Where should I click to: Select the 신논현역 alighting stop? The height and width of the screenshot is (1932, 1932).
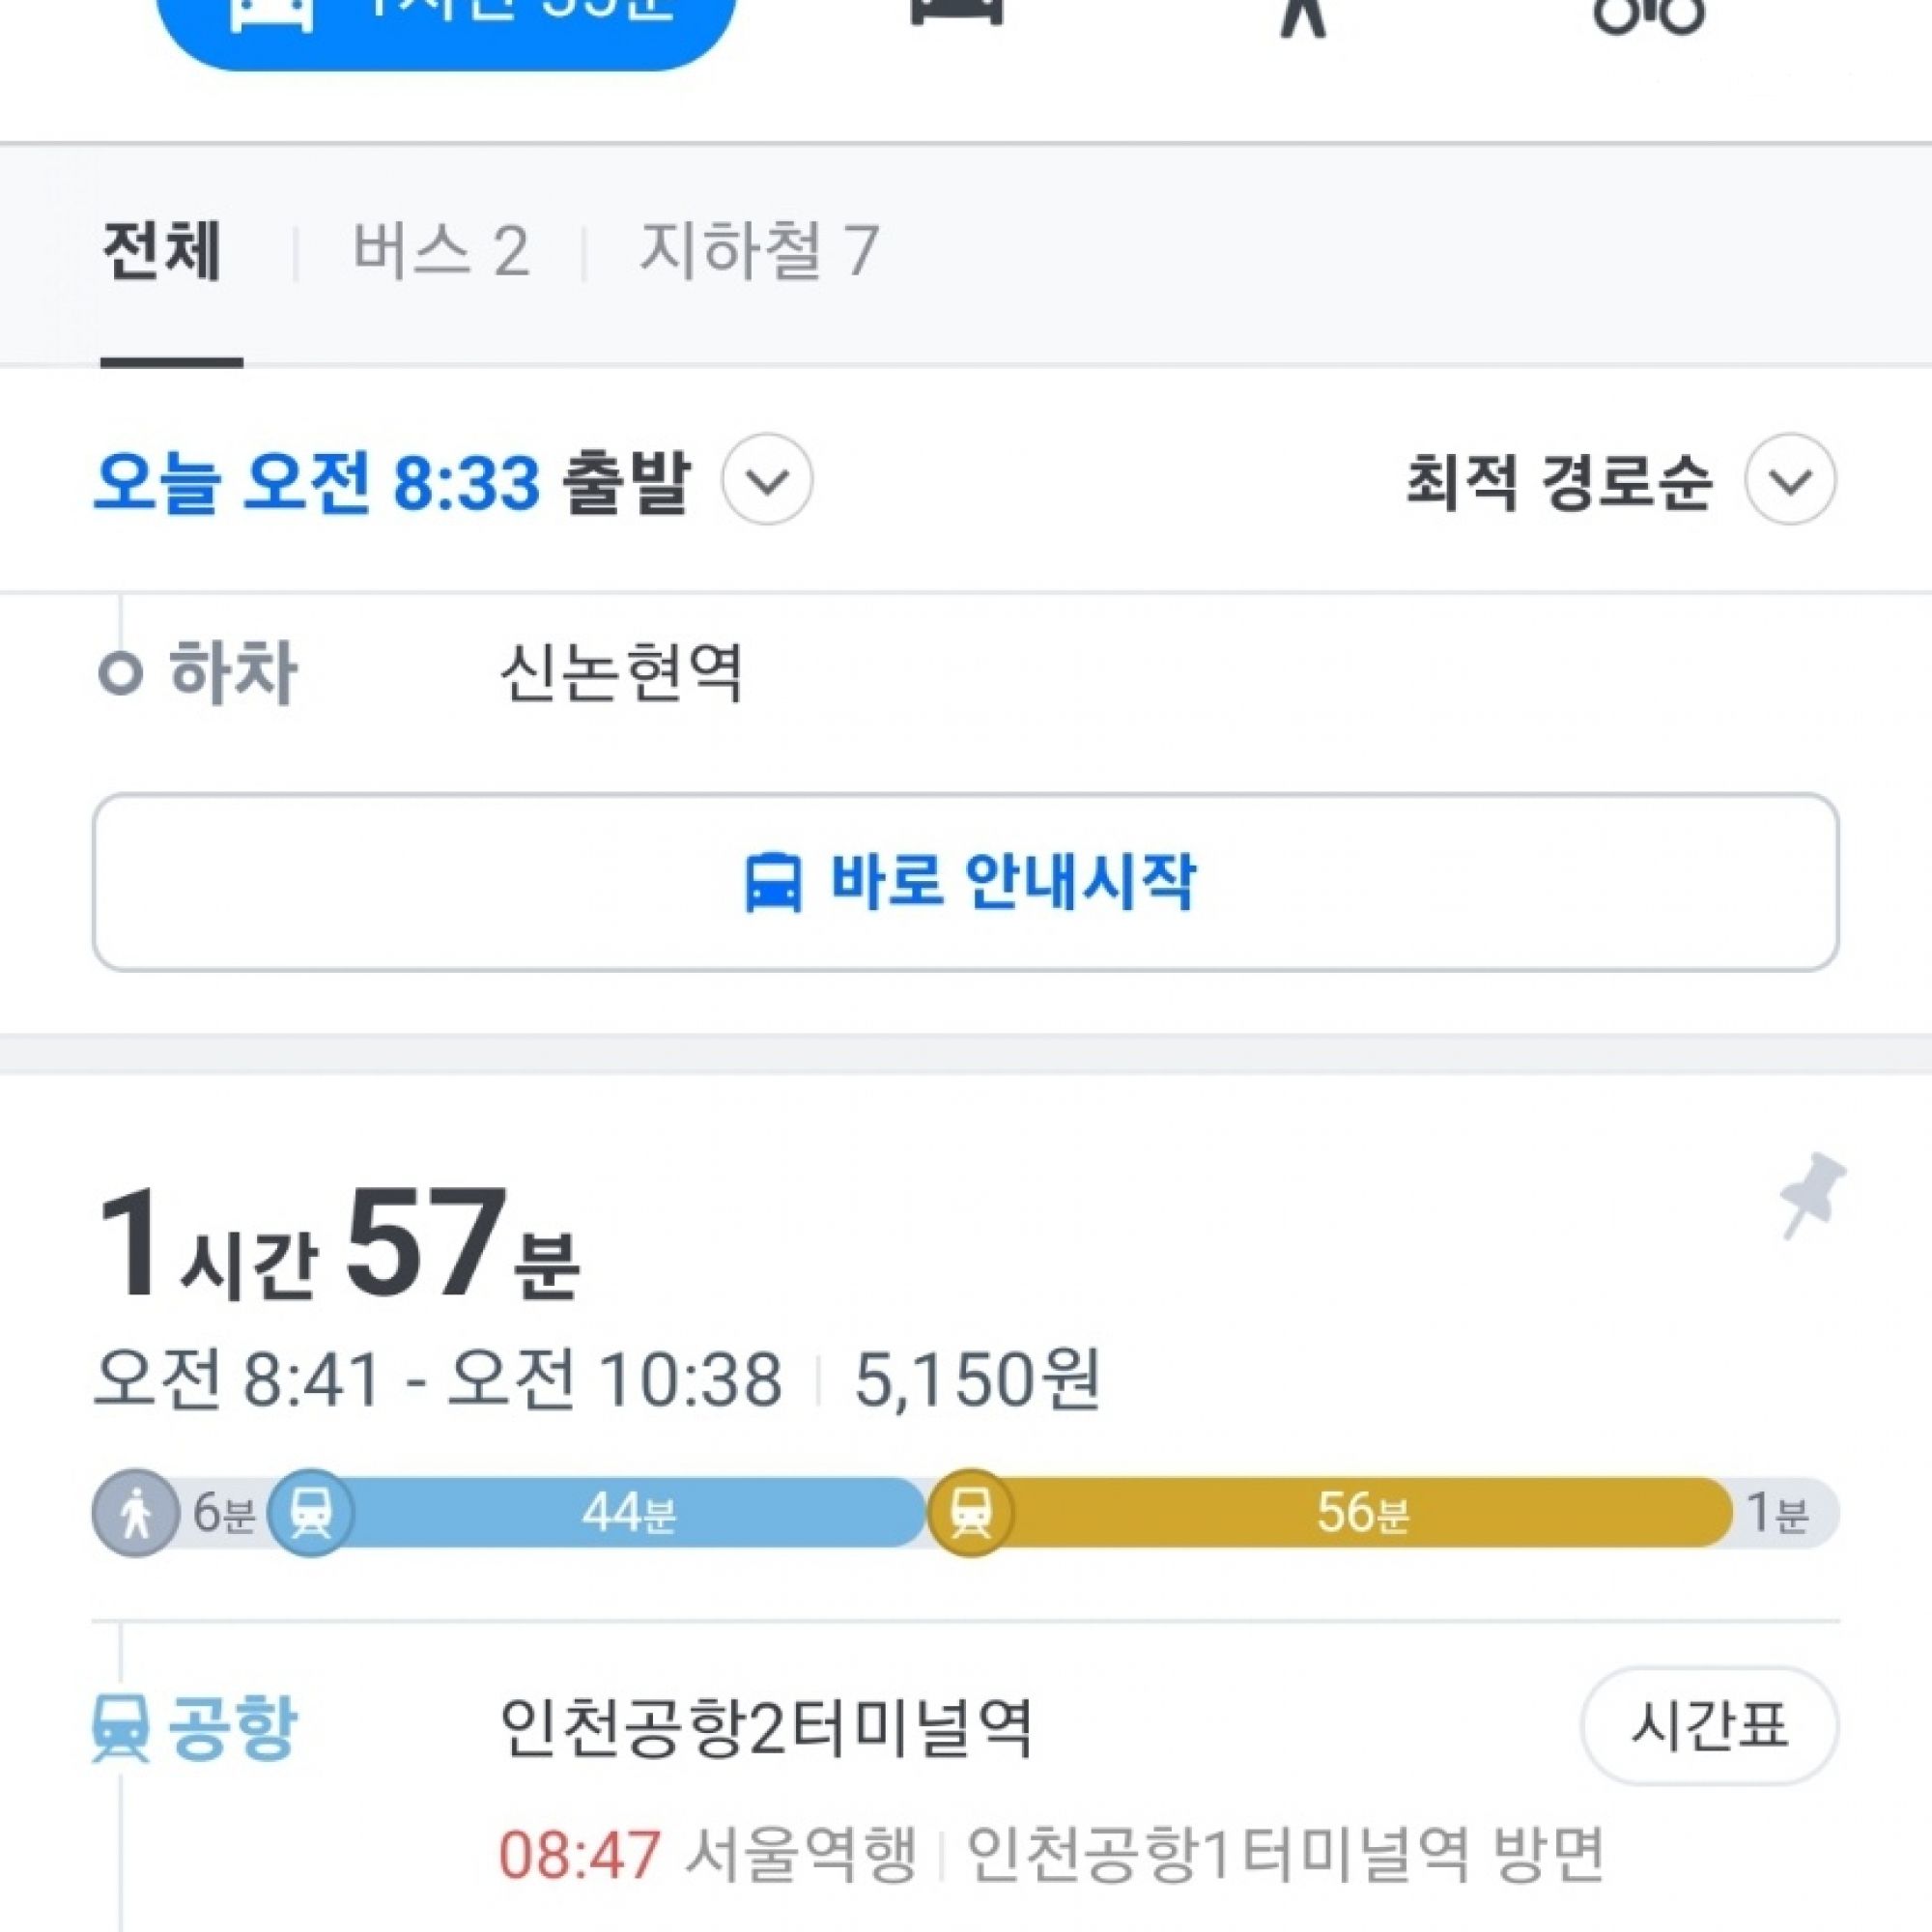pos(622,673)
